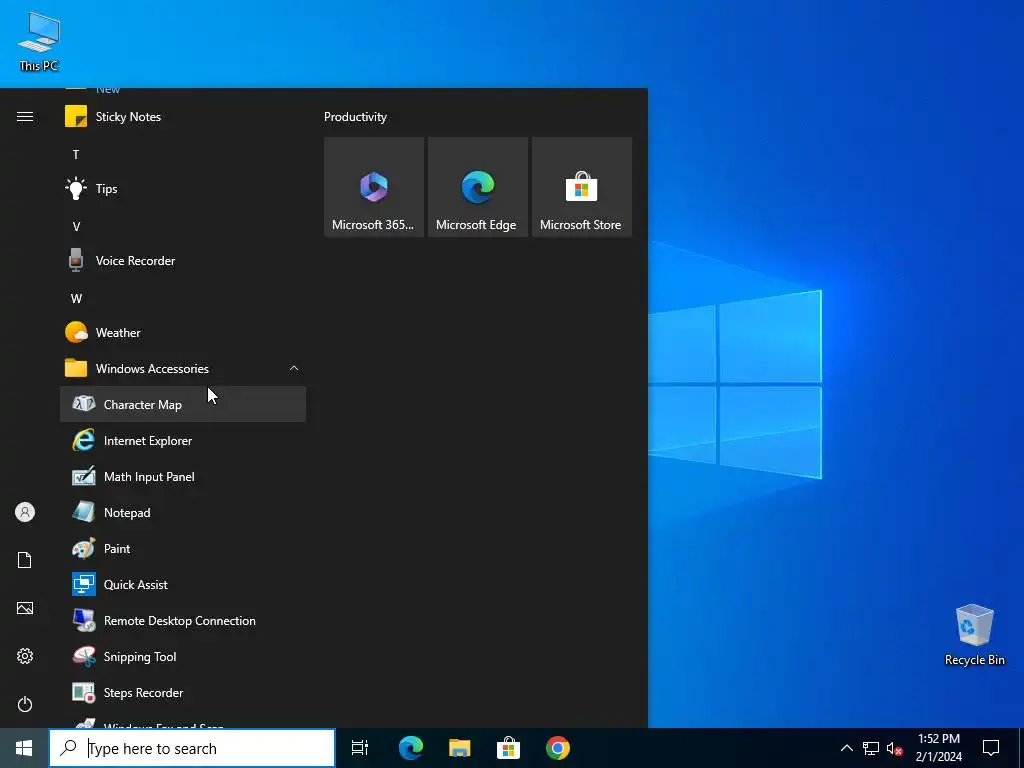
Task: Select the This PC desktop icon
Action: pyautogui.click(x=39, y=42)
